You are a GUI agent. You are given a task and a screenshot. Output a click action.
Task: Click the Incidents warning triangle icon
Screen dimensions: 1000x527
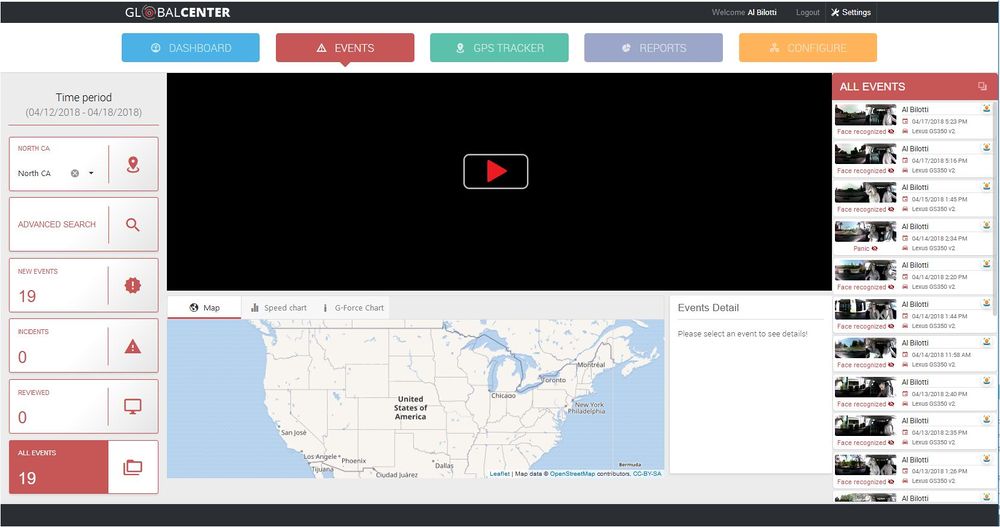pyautogui.click(x=133, y=346)
